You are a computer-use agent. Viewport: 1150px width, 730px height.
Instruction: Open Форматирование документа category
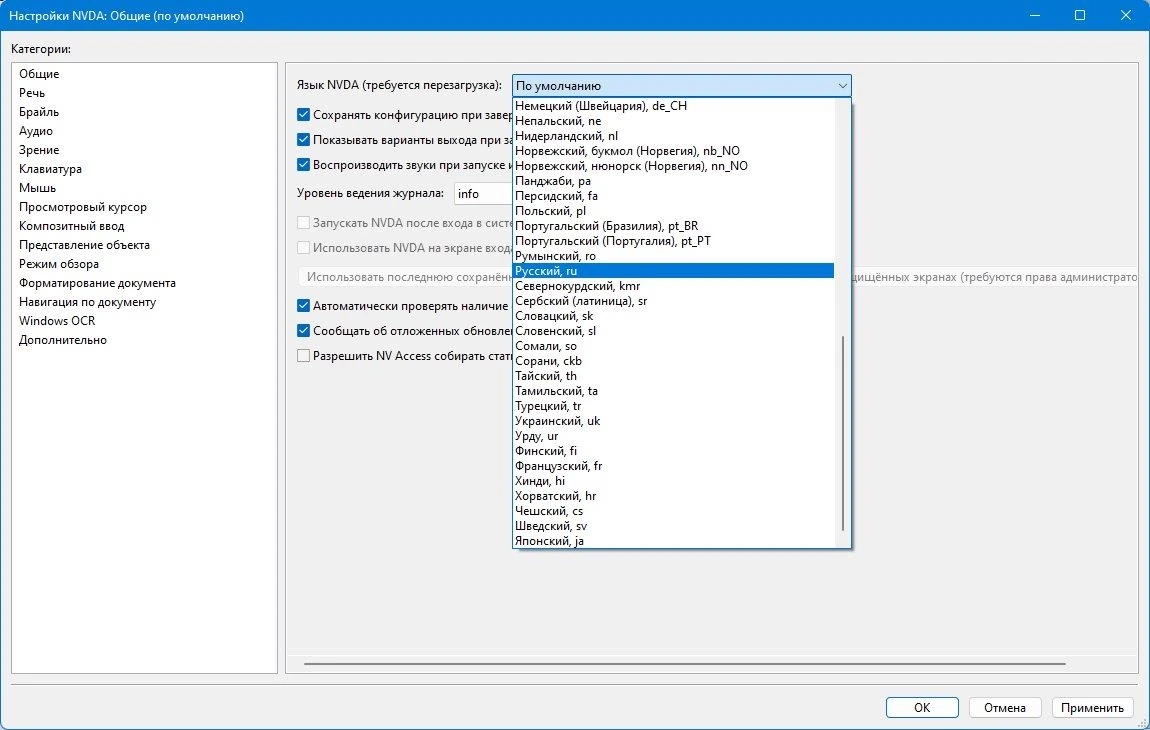tap(97, 284)
